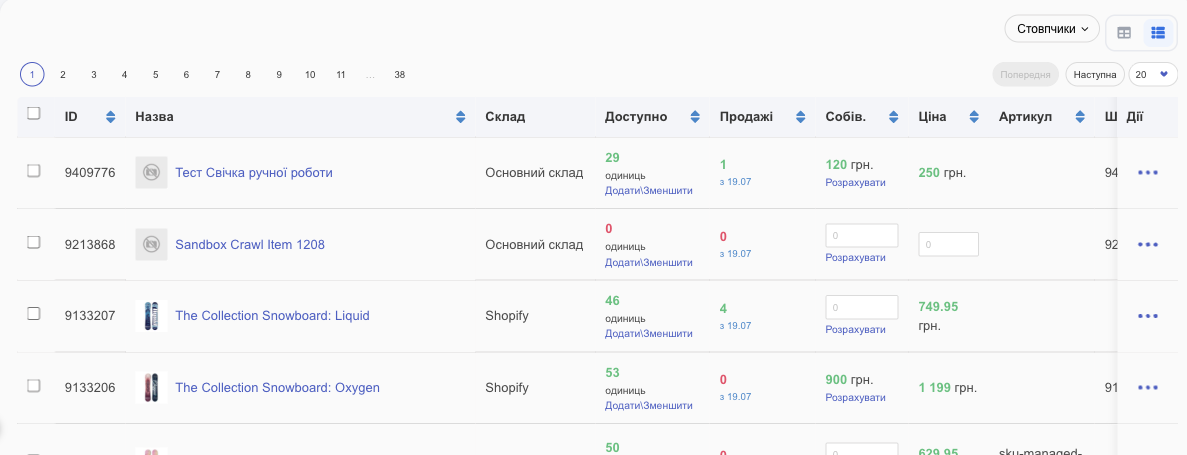Screen dimensions: 1187x455
Task: Click the Склад column header
Action: point(505,117)
